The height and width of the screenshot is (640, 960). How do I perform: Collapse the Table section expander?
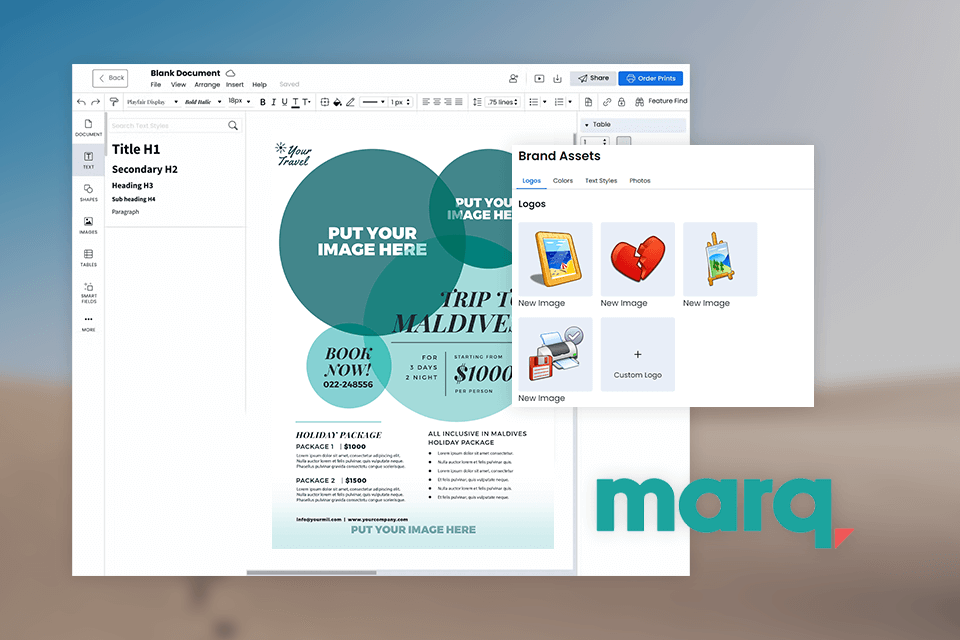pos(587,125)
